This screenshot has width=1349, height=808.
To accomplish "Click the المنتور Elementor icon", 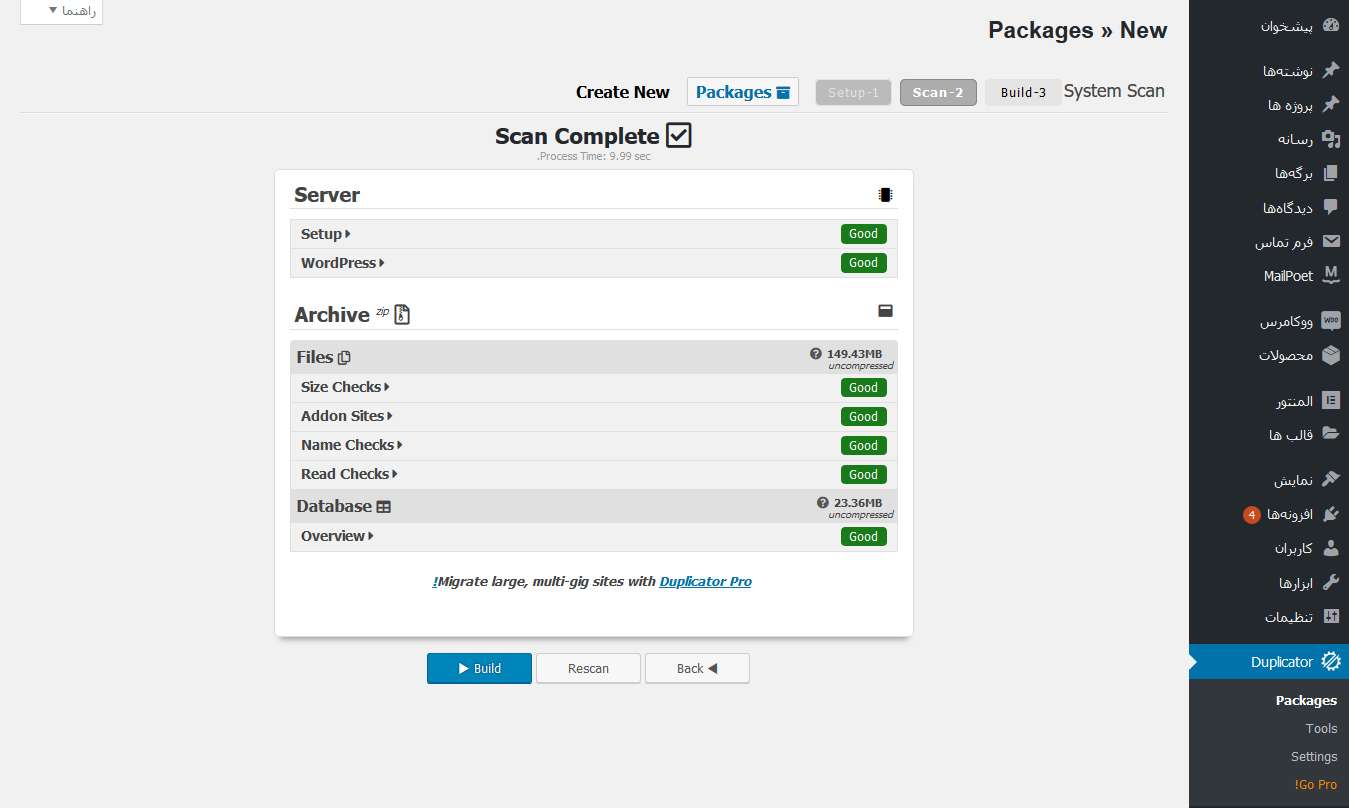I will tap(1330, 401).
